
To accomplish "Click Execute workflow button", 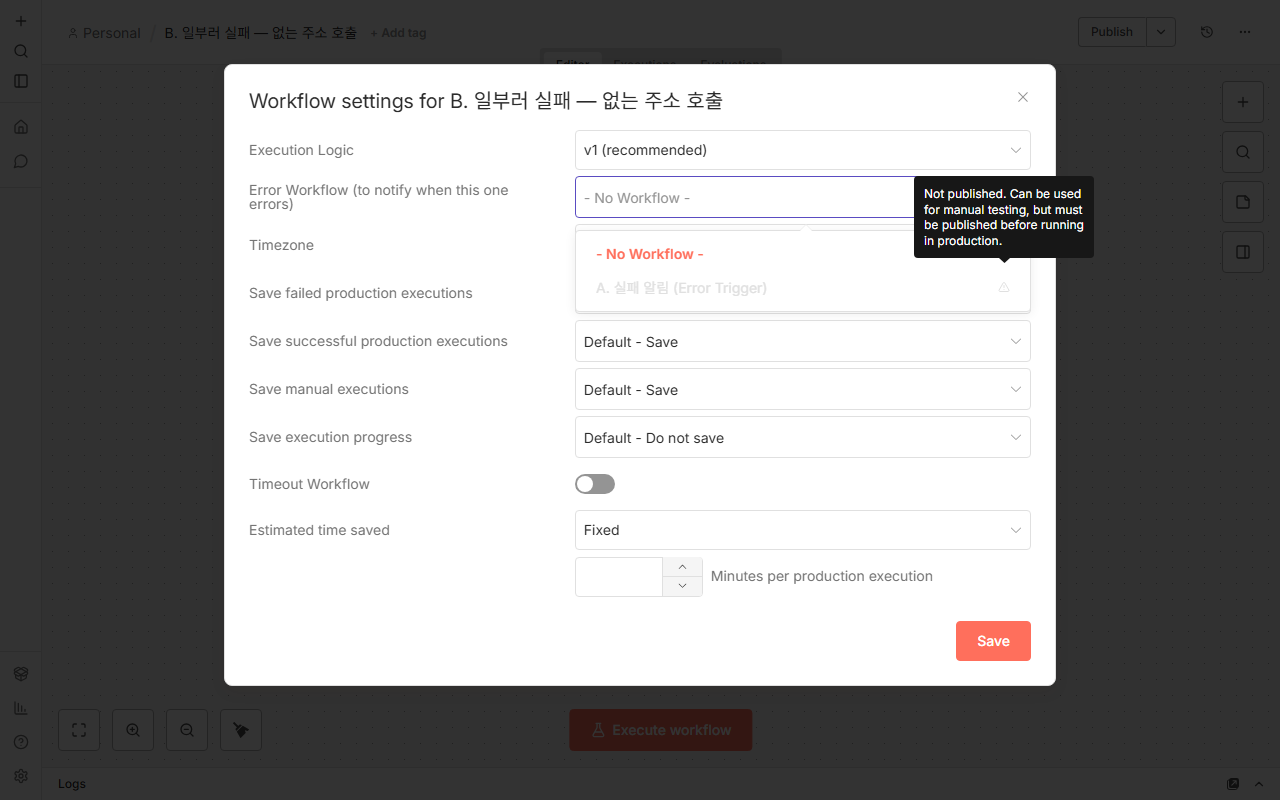I will point(660,730).
